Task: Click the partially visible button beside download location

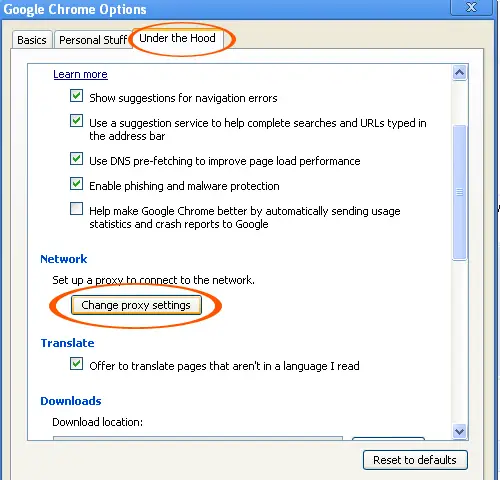Action: coord(388,438)
